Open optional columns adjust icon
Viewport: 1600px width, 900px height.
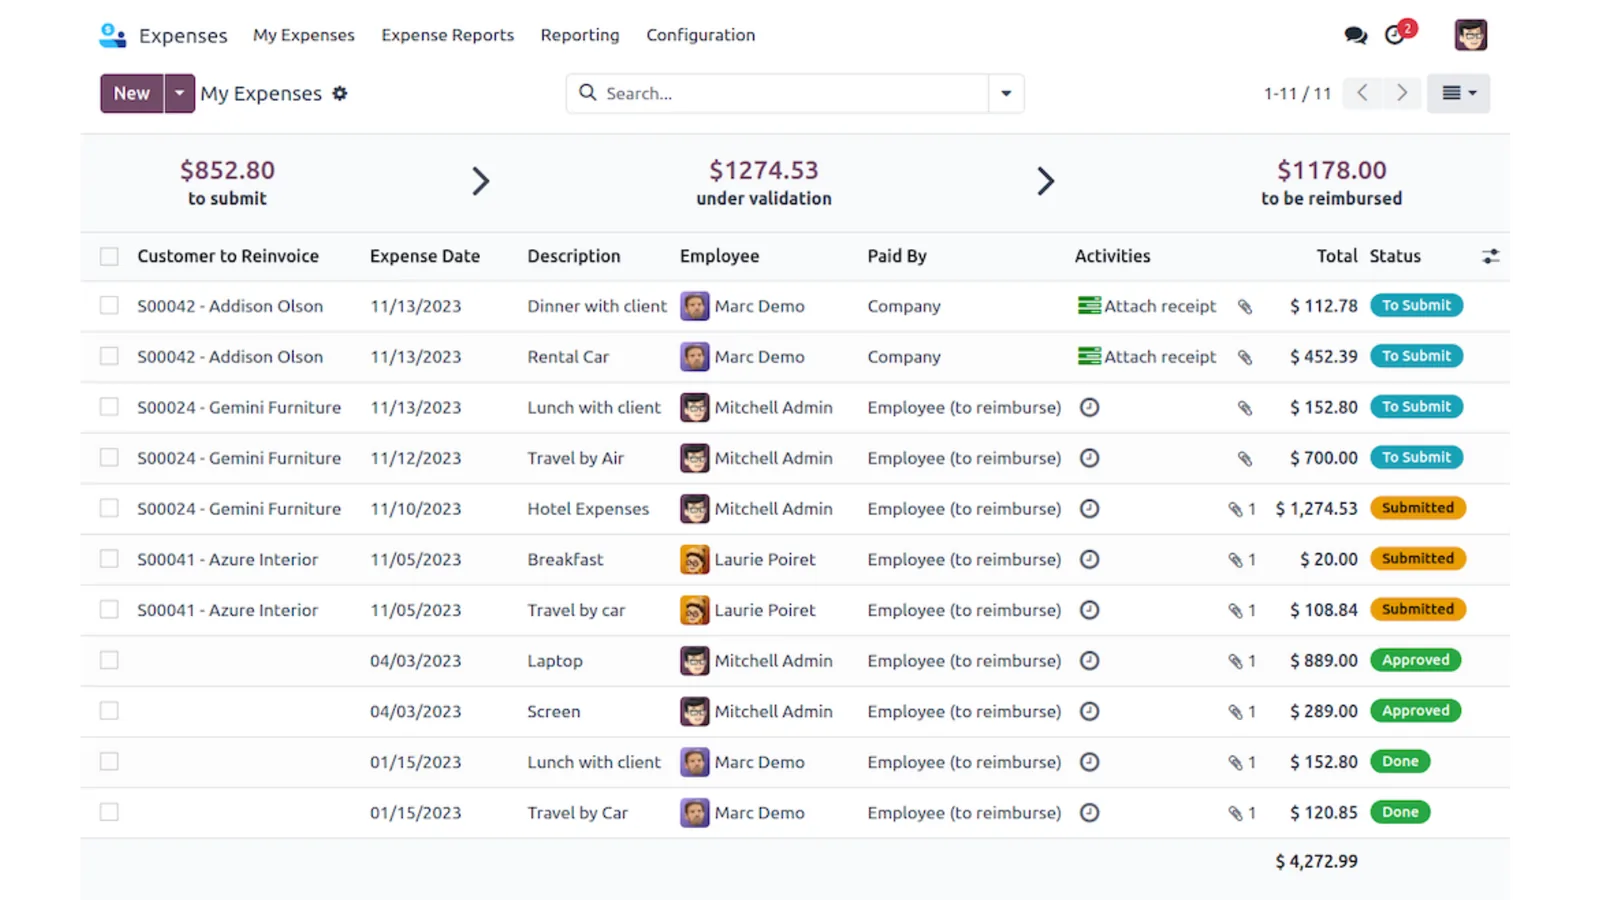pos(1490,256)
